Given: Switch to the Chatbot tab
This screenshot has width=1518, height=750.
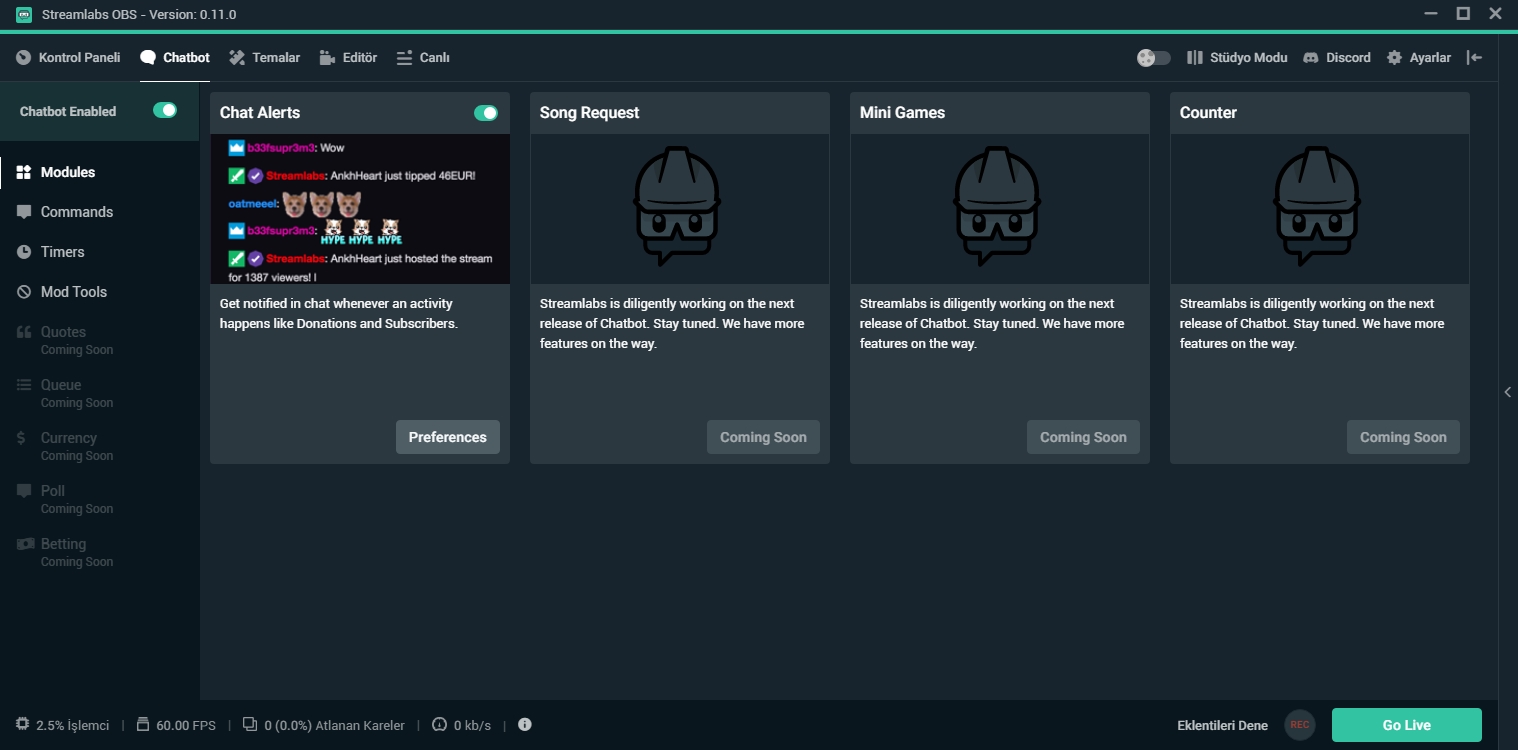Looking at the screenshot, I should tap(175, 58).
